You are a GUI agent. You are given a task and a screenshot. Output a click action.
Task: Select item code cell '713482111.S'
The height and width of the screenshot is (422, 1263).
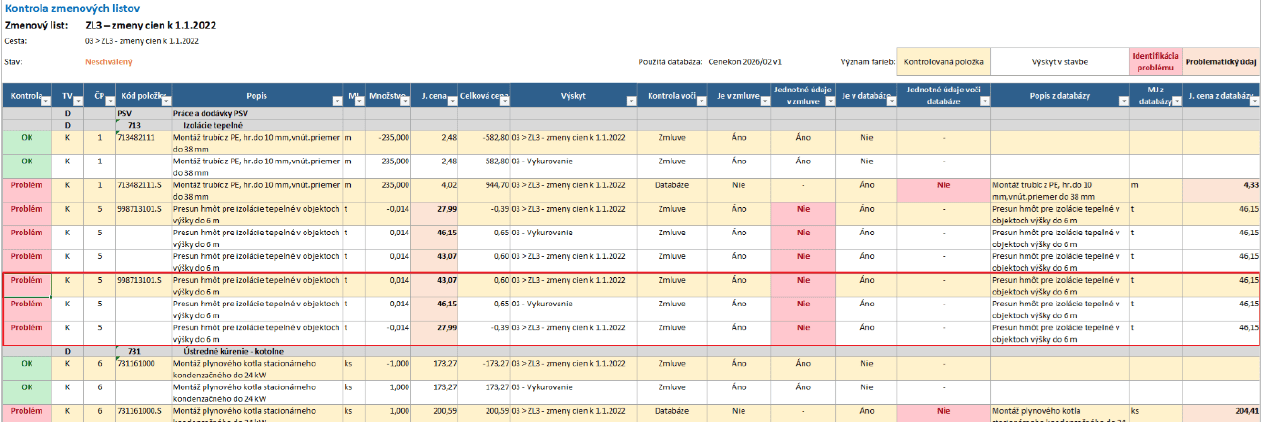tap(144, 189)
